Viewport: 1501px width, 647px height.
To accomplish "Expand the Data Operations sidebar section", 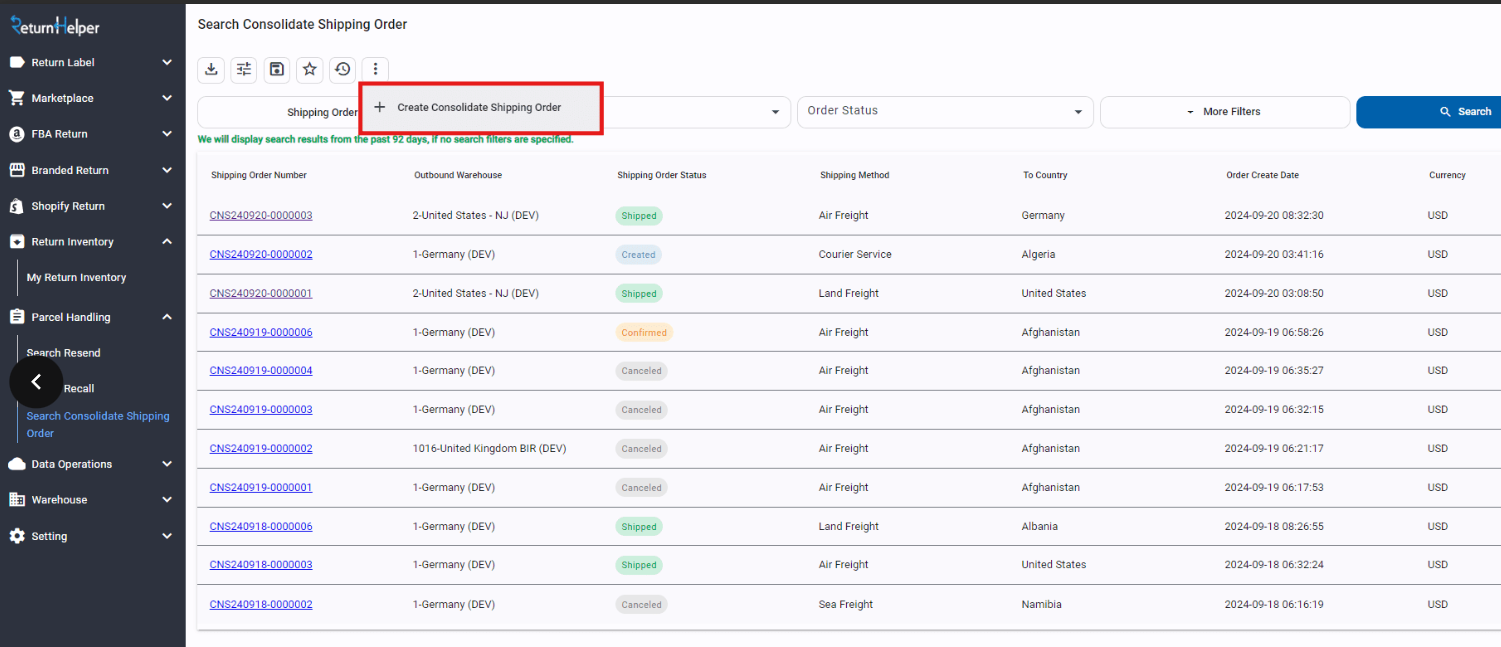I will pos(91,464).
